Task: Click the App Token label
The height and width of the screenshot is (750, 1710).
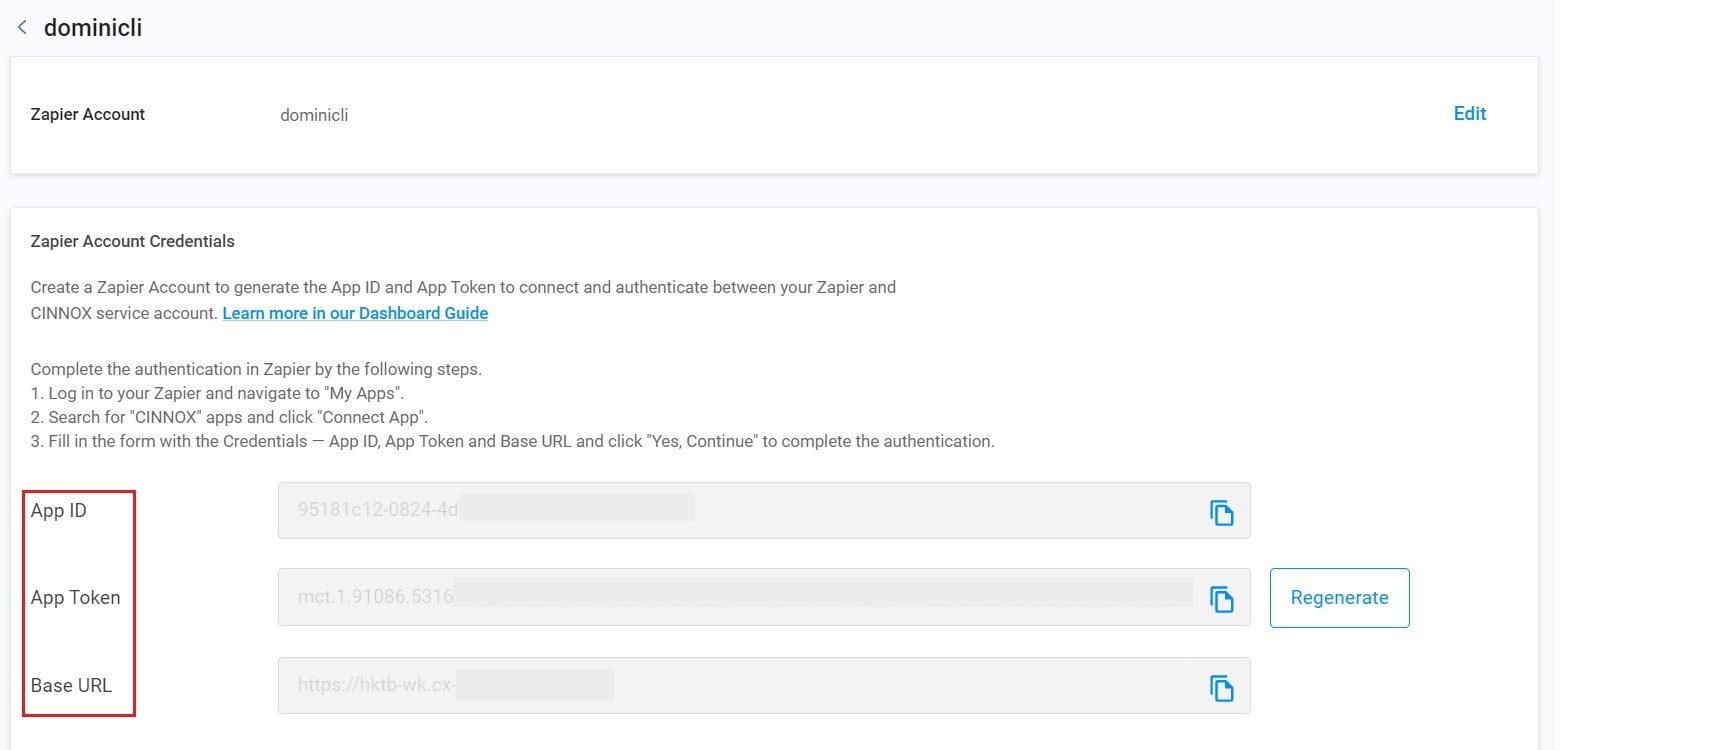Action: click(75, 597)
